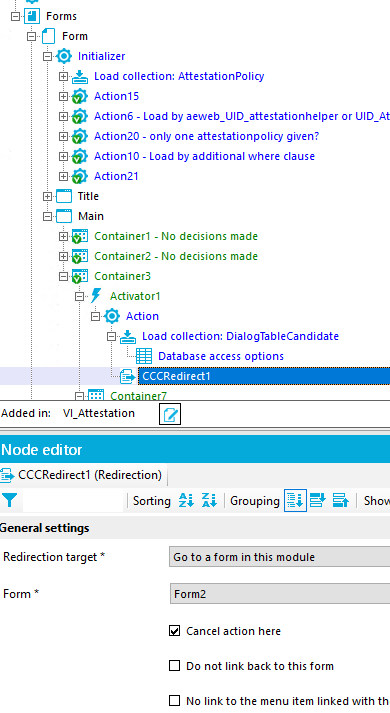The image size is (390, 713).
Task: Click the Node editor panel title
Action: (x=42, y=450)
